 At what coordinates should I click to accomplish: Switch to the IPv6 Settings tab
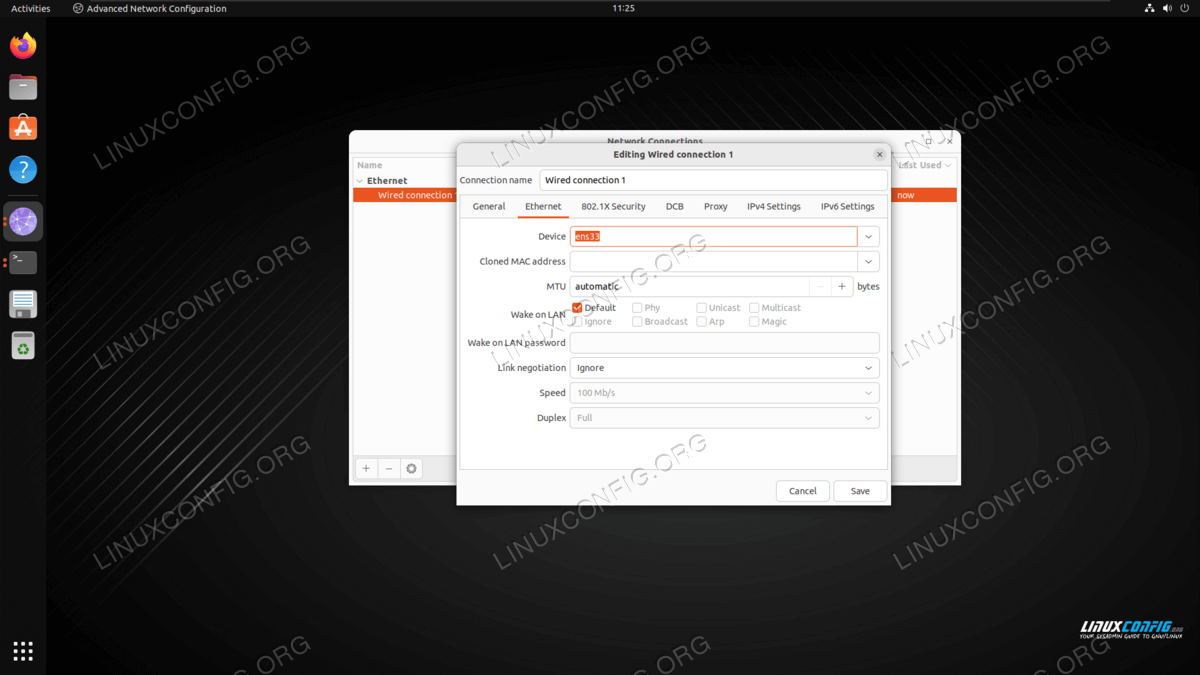tap(848, 207)
